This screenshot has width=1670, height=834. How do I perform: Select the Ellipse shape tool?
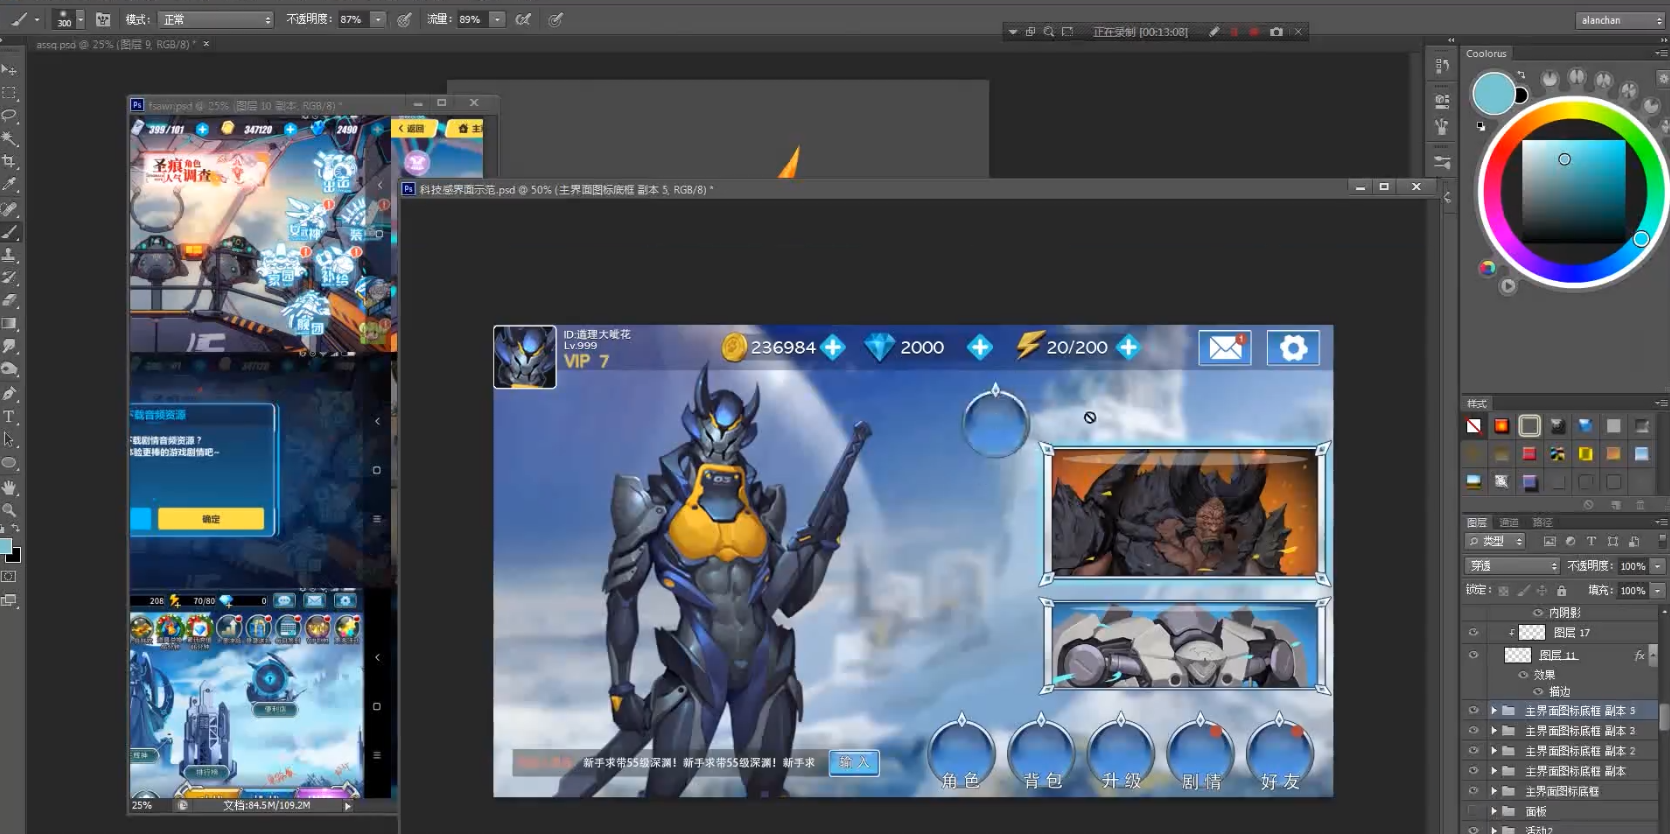pos(9,463)
